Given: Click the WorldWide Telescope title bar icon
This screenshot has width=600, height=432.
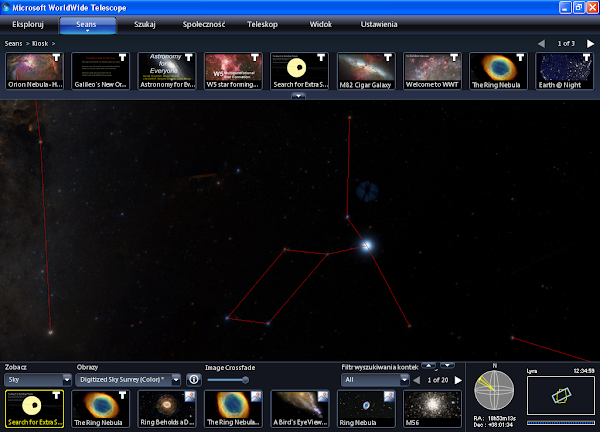Looking at the screenshot, I should pyautogui.click(x=6, y=7).
